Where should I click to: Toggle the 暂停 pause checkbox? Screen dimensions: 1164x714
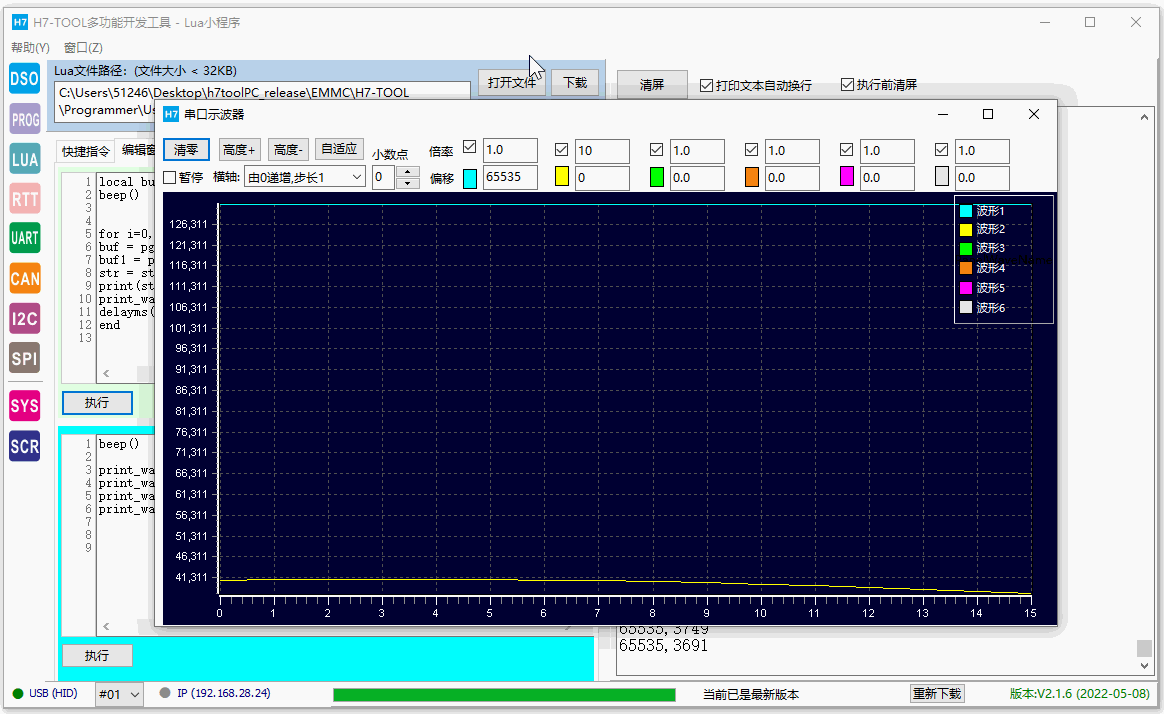point(170,177)
